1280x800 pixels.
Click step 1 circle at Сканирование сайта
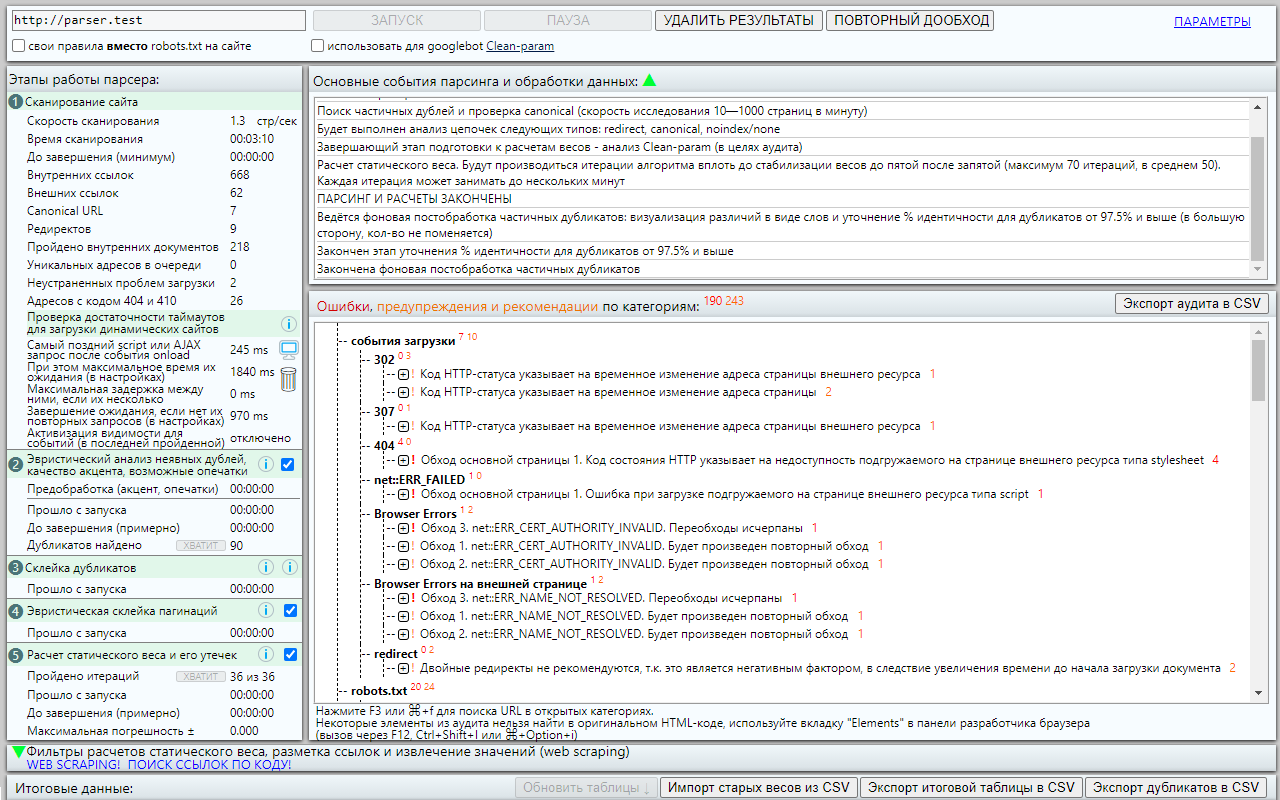pyautogui.click(x=16, y=102)
